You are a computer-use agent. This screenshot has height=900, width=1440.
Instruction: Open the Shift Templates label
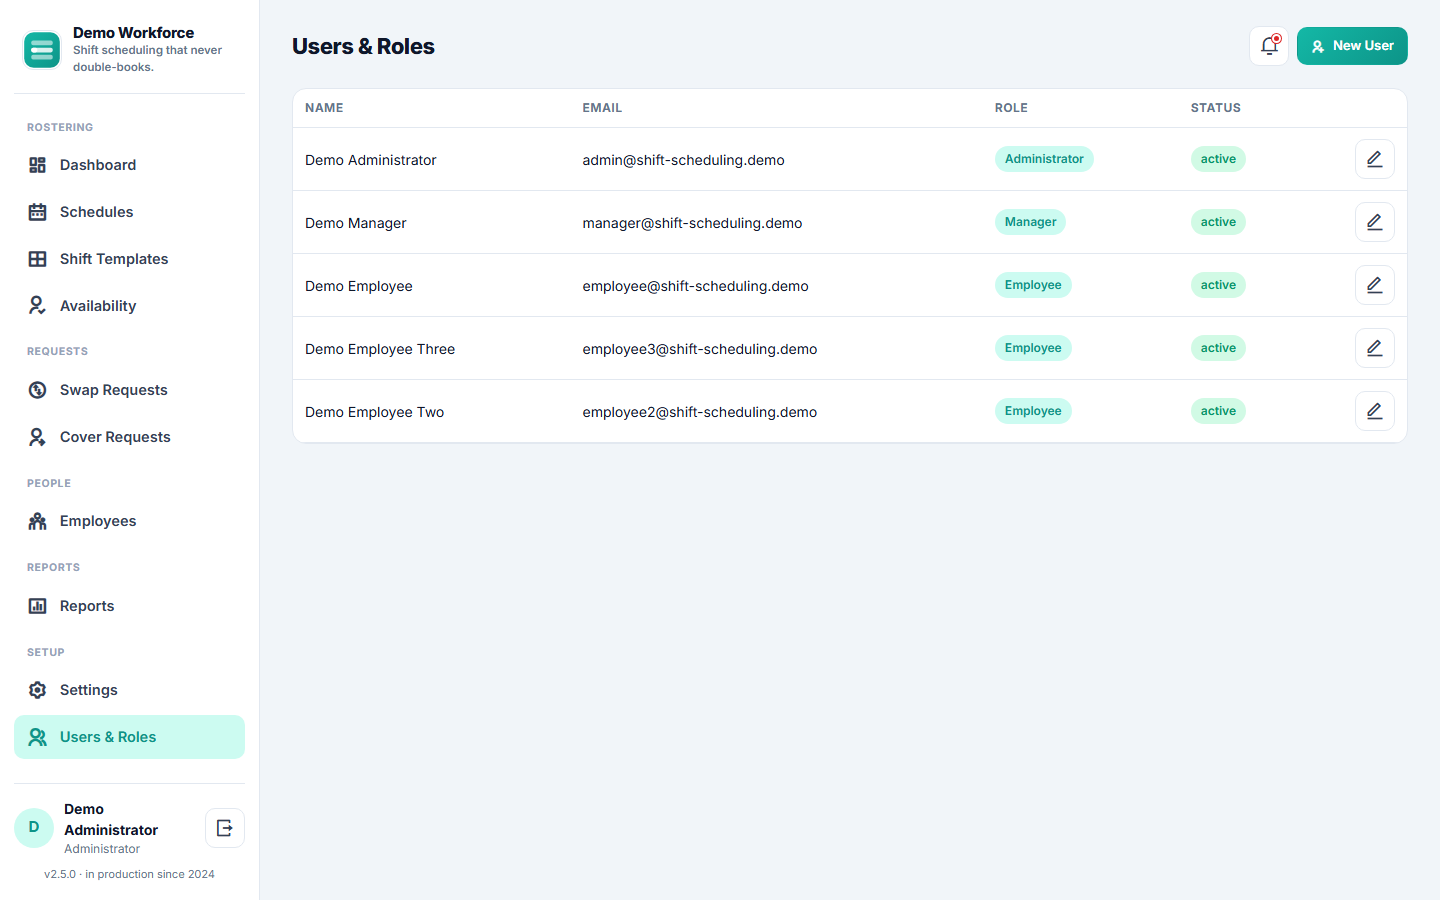[114, 259]
